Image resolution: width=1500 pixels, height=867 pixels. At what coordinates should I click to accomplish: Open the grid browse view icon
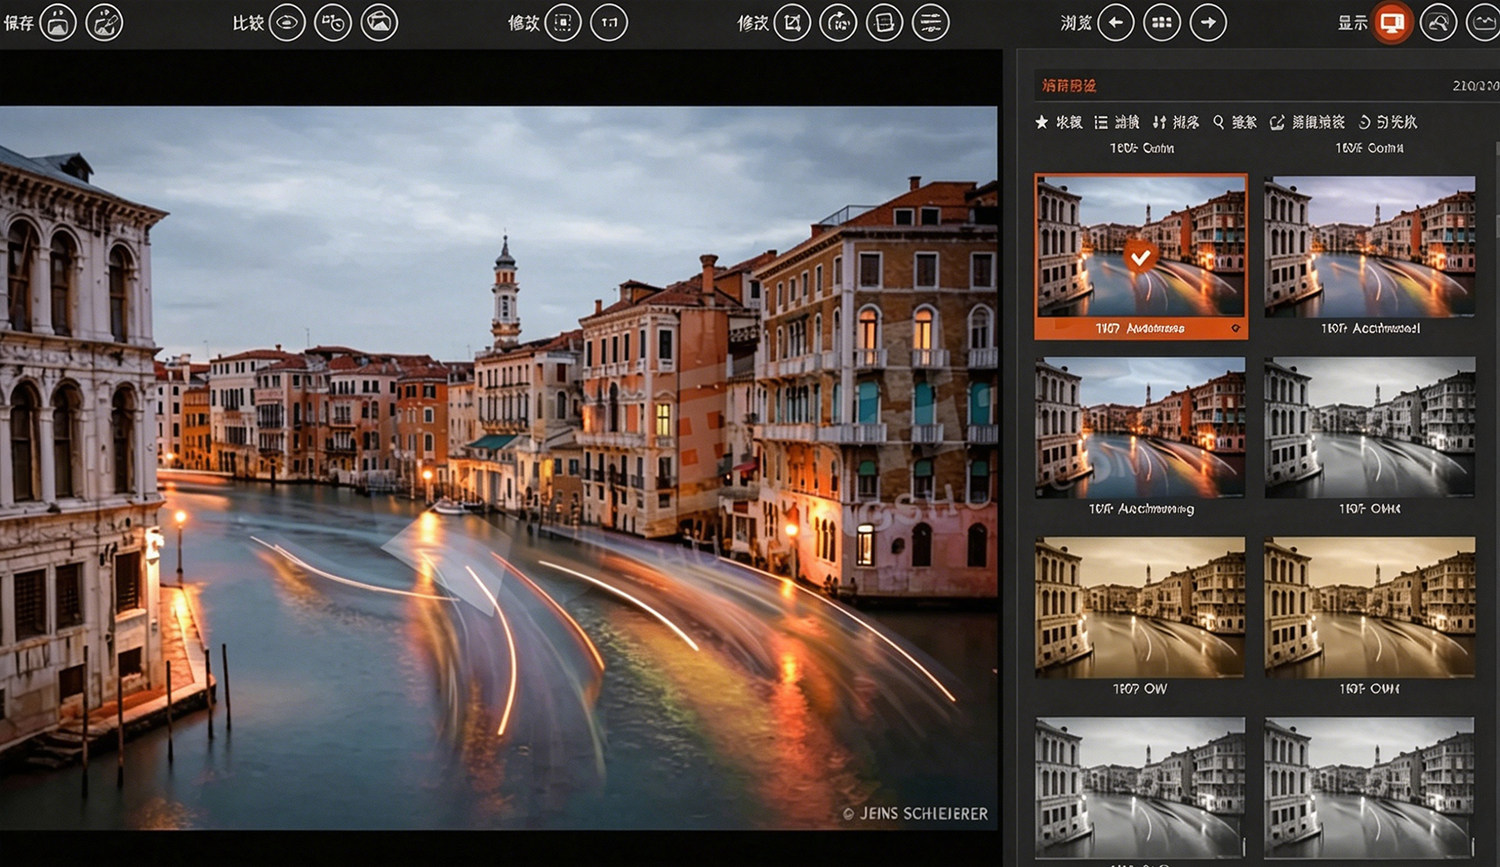(1162, 22)
